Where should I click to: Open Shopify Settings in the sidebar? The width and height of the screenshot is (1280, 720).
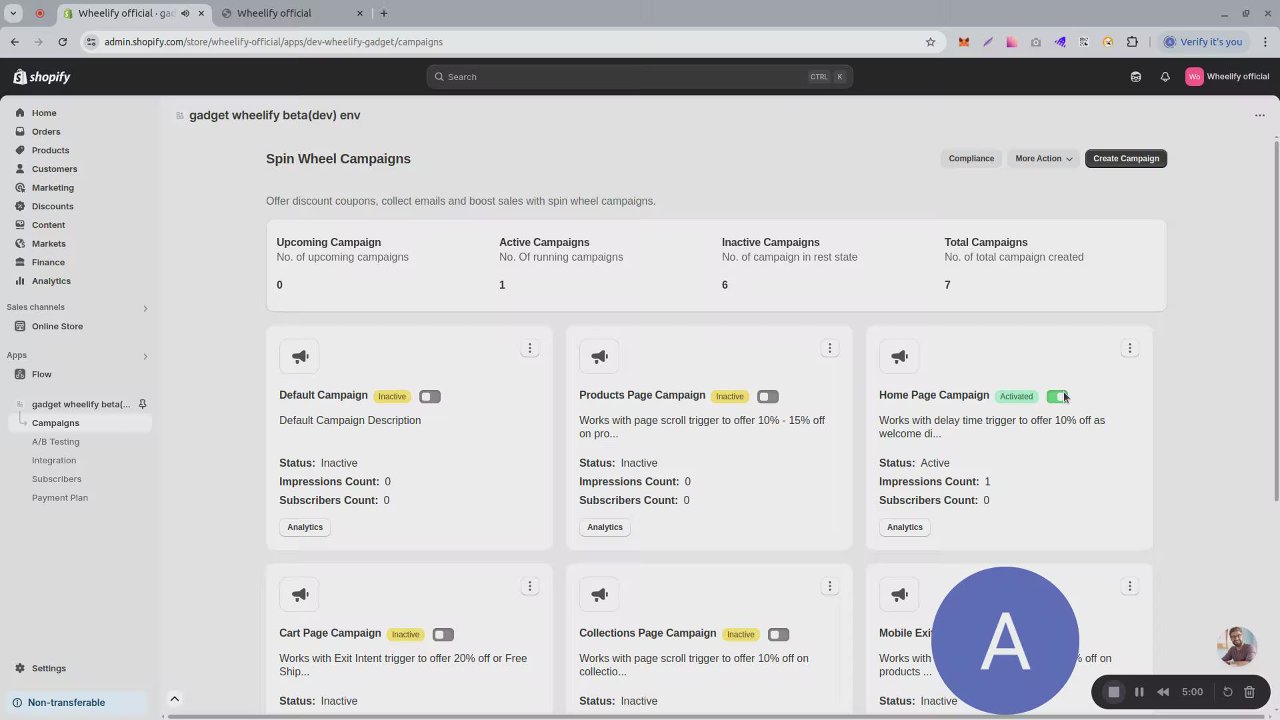(48, 668)
